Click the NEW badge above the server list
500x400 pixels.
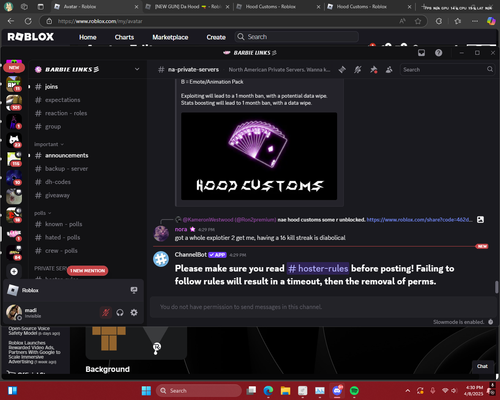pyautogui.click(x=14, y=67)
